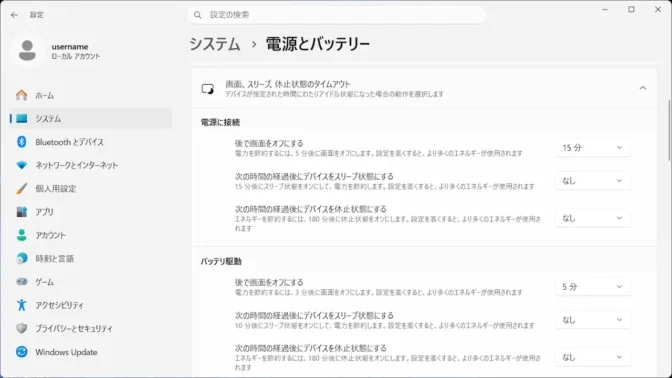
Task: Open Windows Update page
Action: click(91, 352)
